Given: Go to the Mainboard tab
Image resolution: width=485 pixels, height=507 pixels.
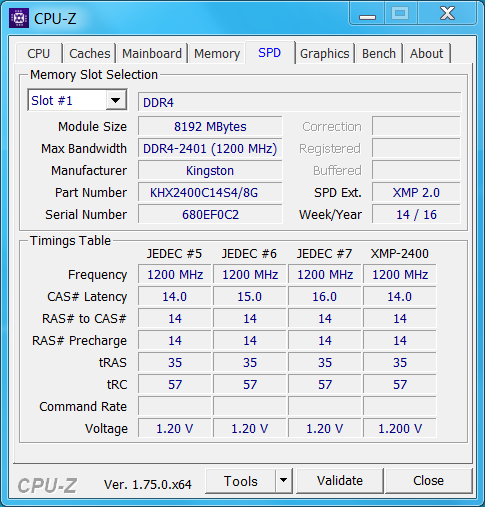Looking at the screenshot, I should [x=152, y=53].
